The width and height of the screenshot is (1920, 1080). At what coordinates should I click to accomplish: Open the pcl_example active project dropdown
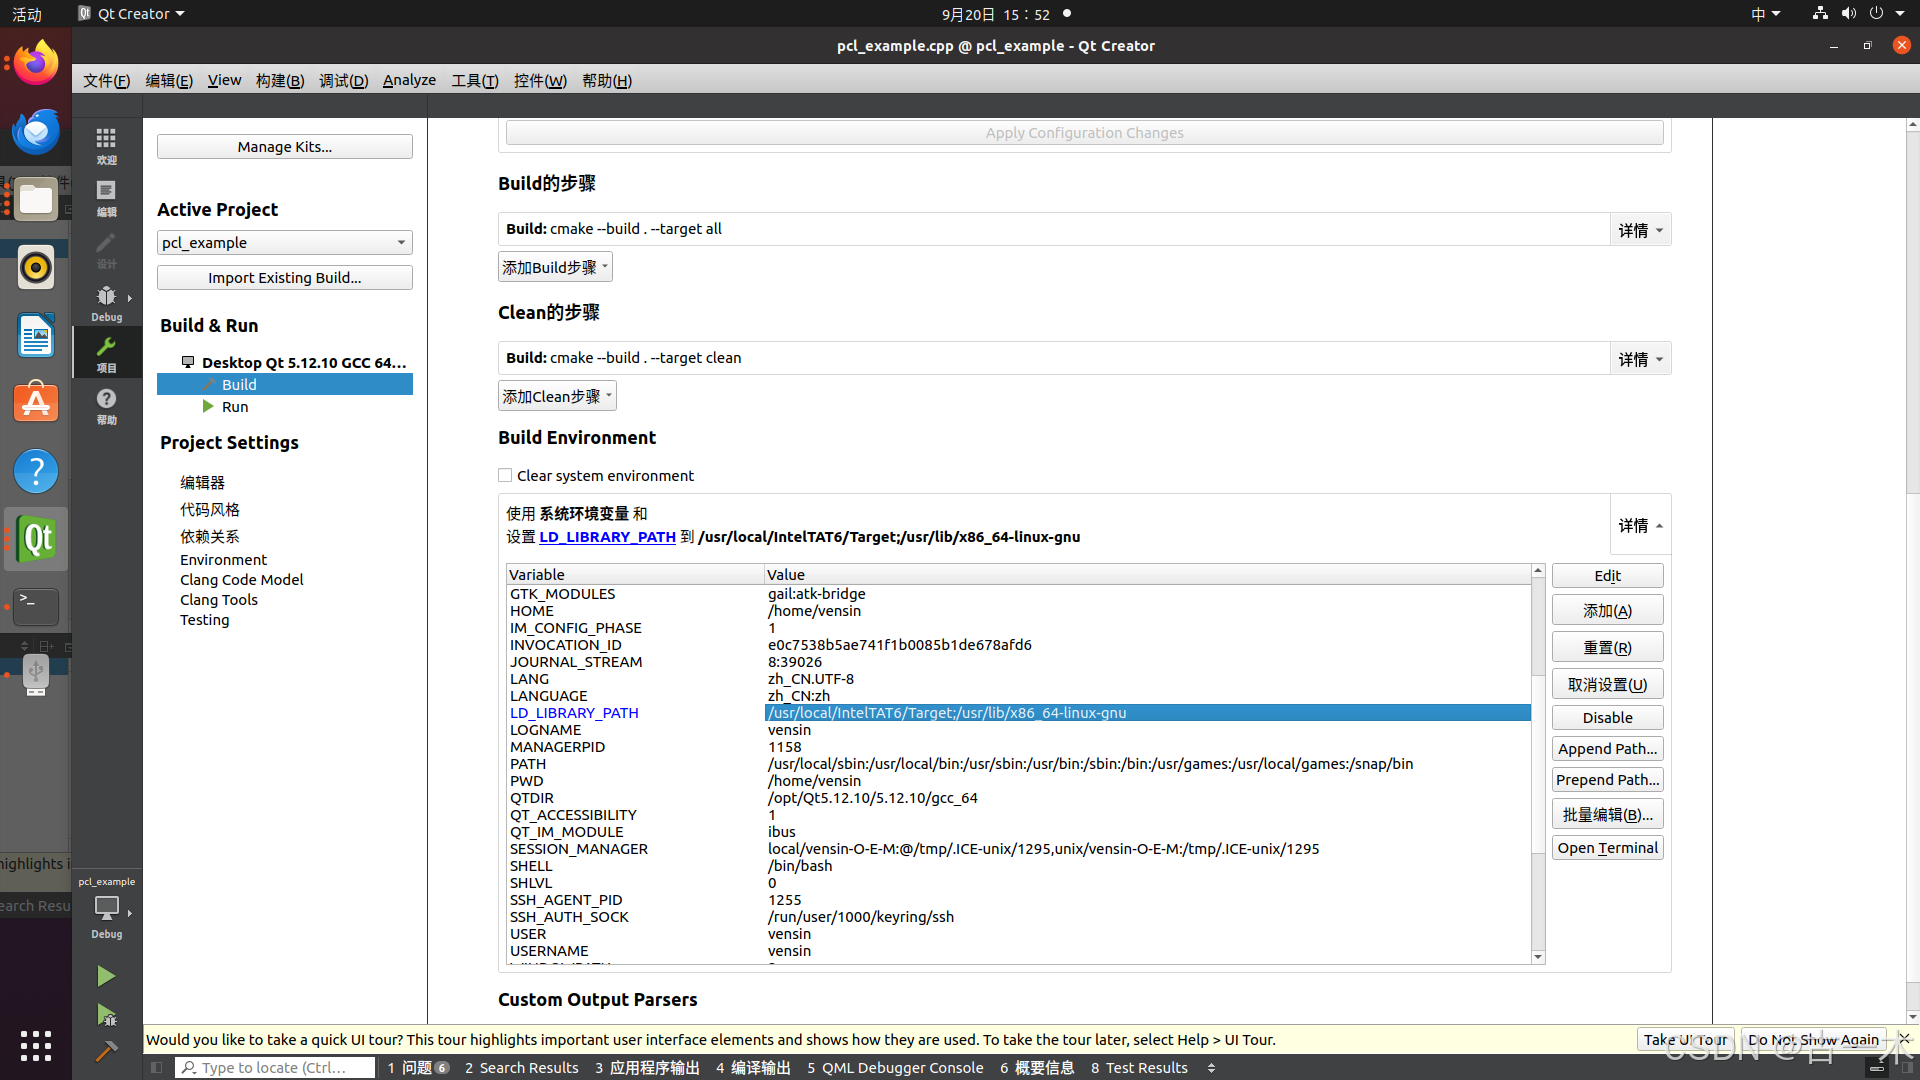(284, 243)
